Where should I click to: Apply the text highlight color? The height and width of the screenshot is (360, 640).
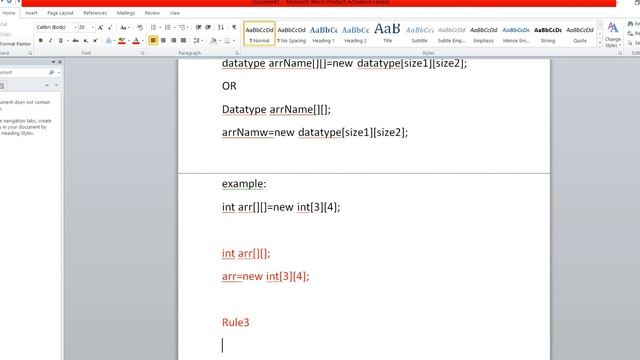click(122, 40)
